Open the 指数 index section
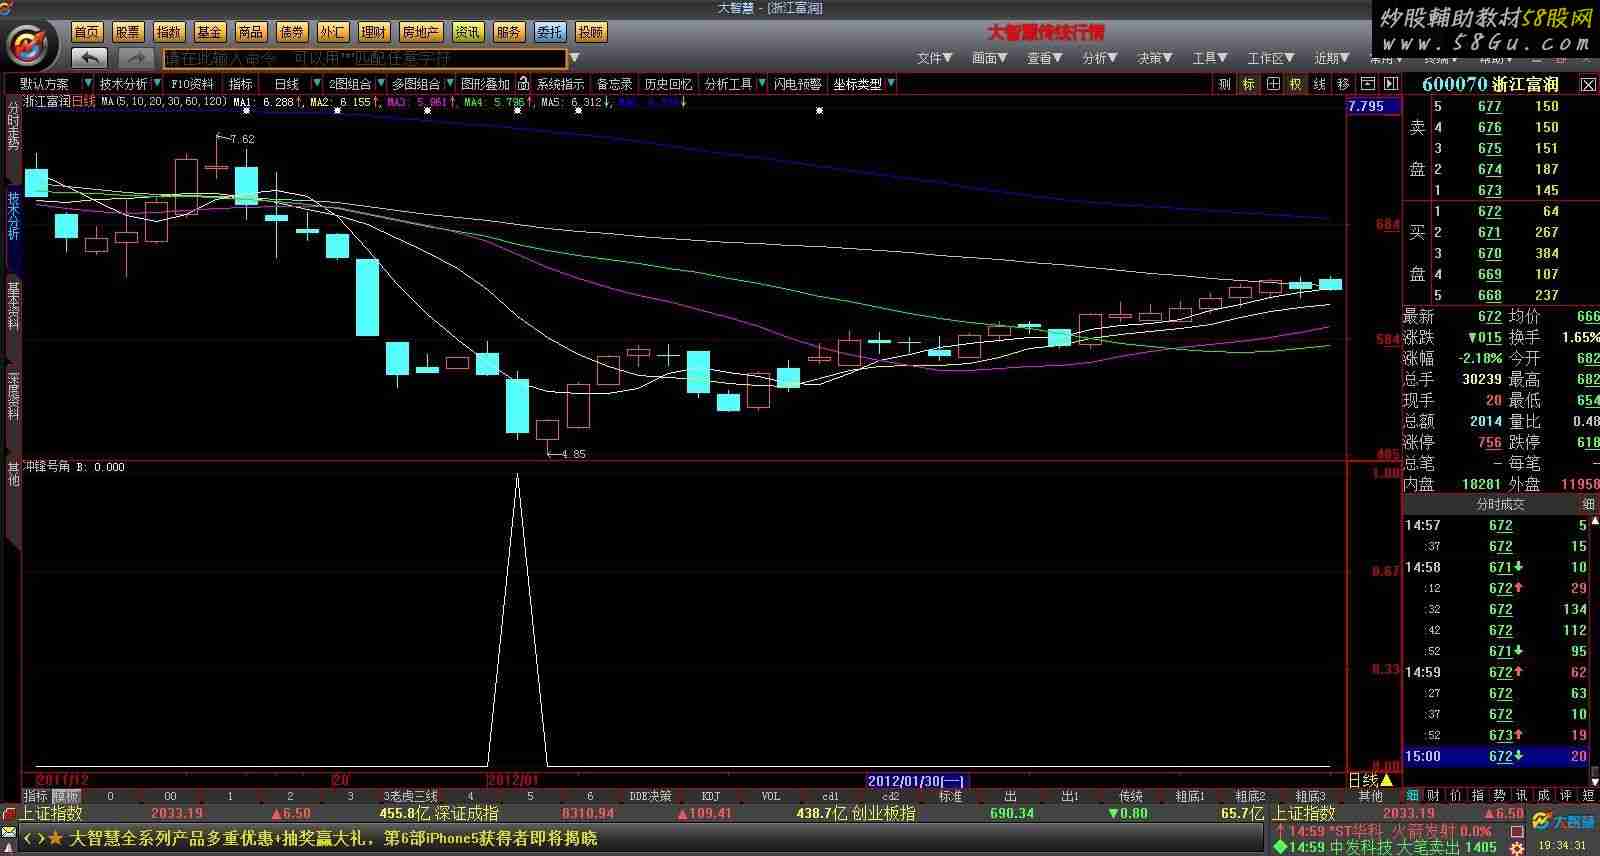The height and width of the screenshot is (856, 1600). (169, 32)
